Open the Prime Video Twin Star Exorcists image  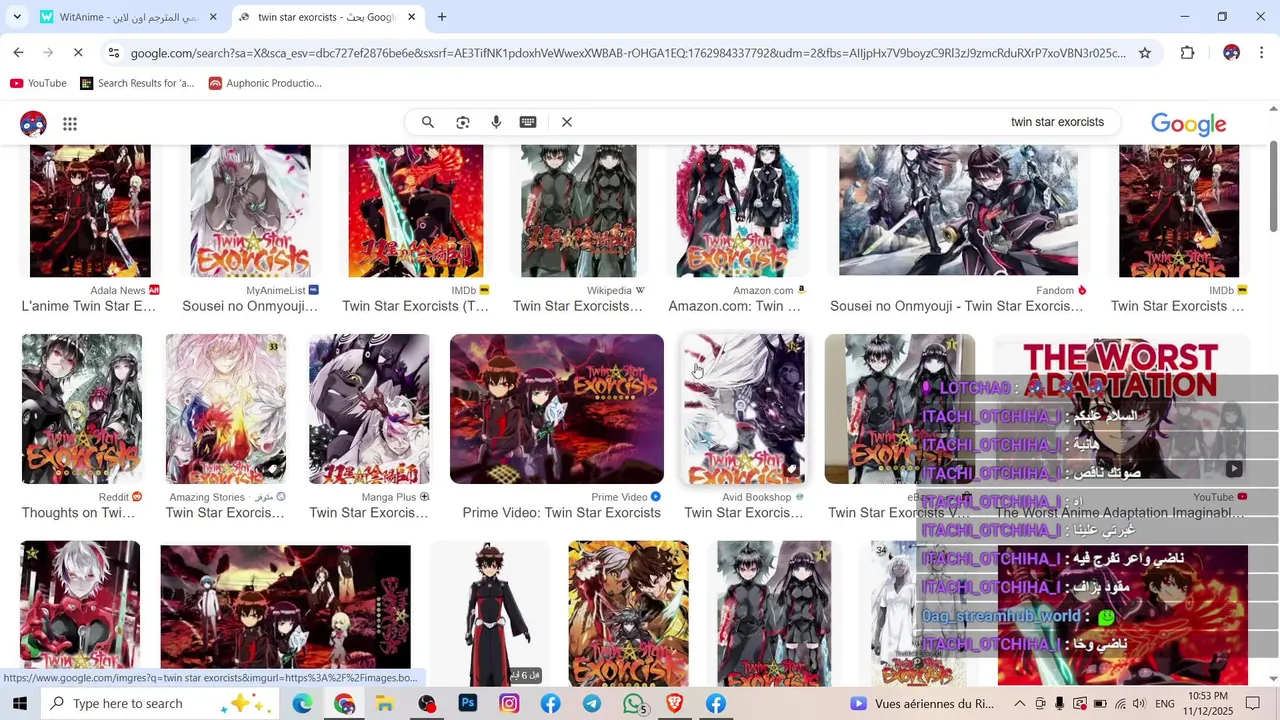click(557, 409)
